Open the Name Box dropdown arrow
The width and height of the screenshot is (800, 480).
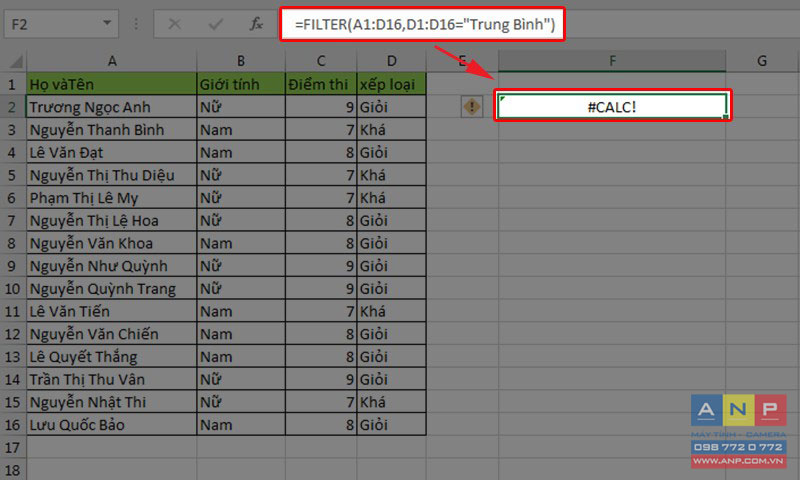point(107,23)
